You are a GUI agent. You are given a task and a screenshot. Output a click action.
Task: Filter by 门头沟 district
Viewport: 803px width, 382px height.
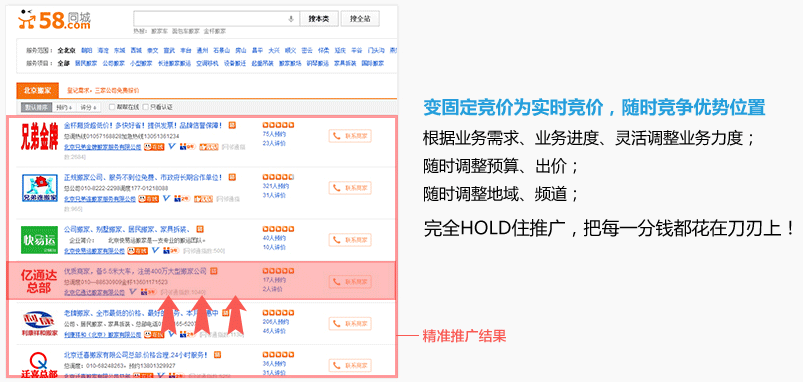click(x=376, y=50)
